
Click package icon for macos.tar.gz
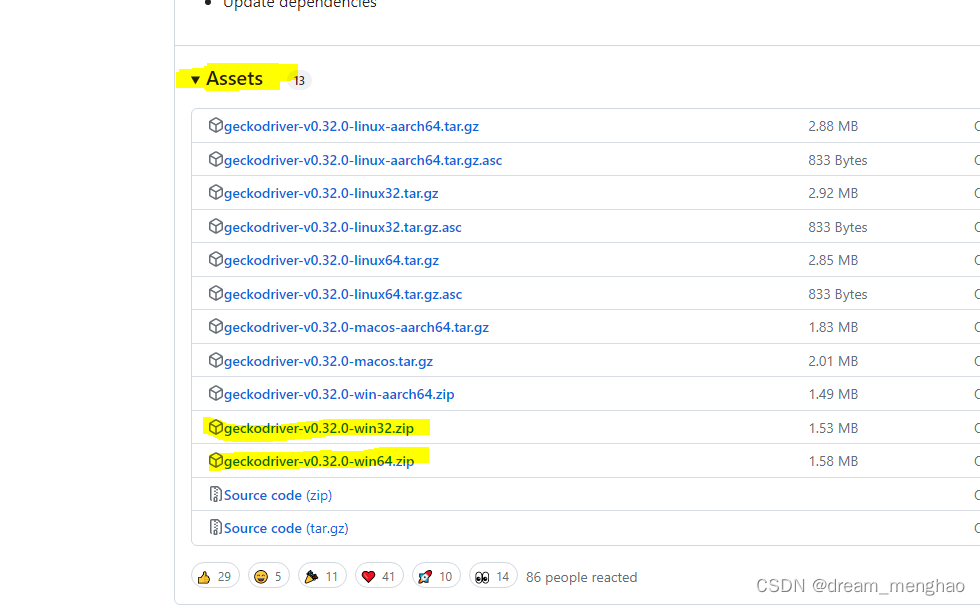pyautogui.click(x=216, y=360)
